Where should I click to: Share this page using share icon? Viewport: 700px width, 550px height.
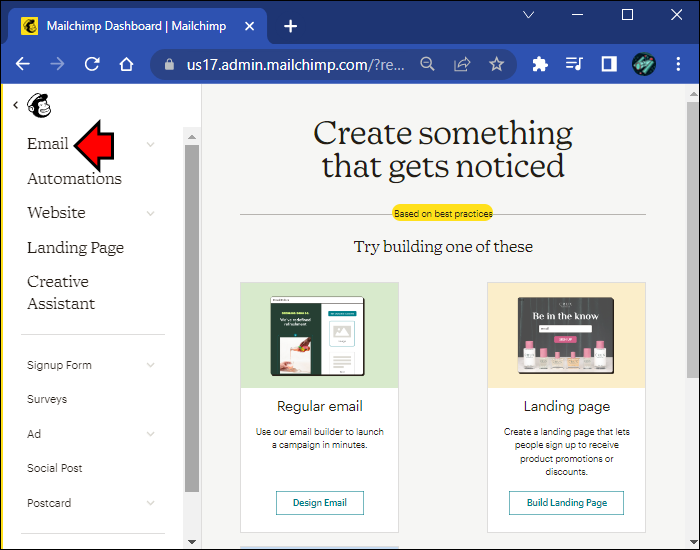point(462,64)
